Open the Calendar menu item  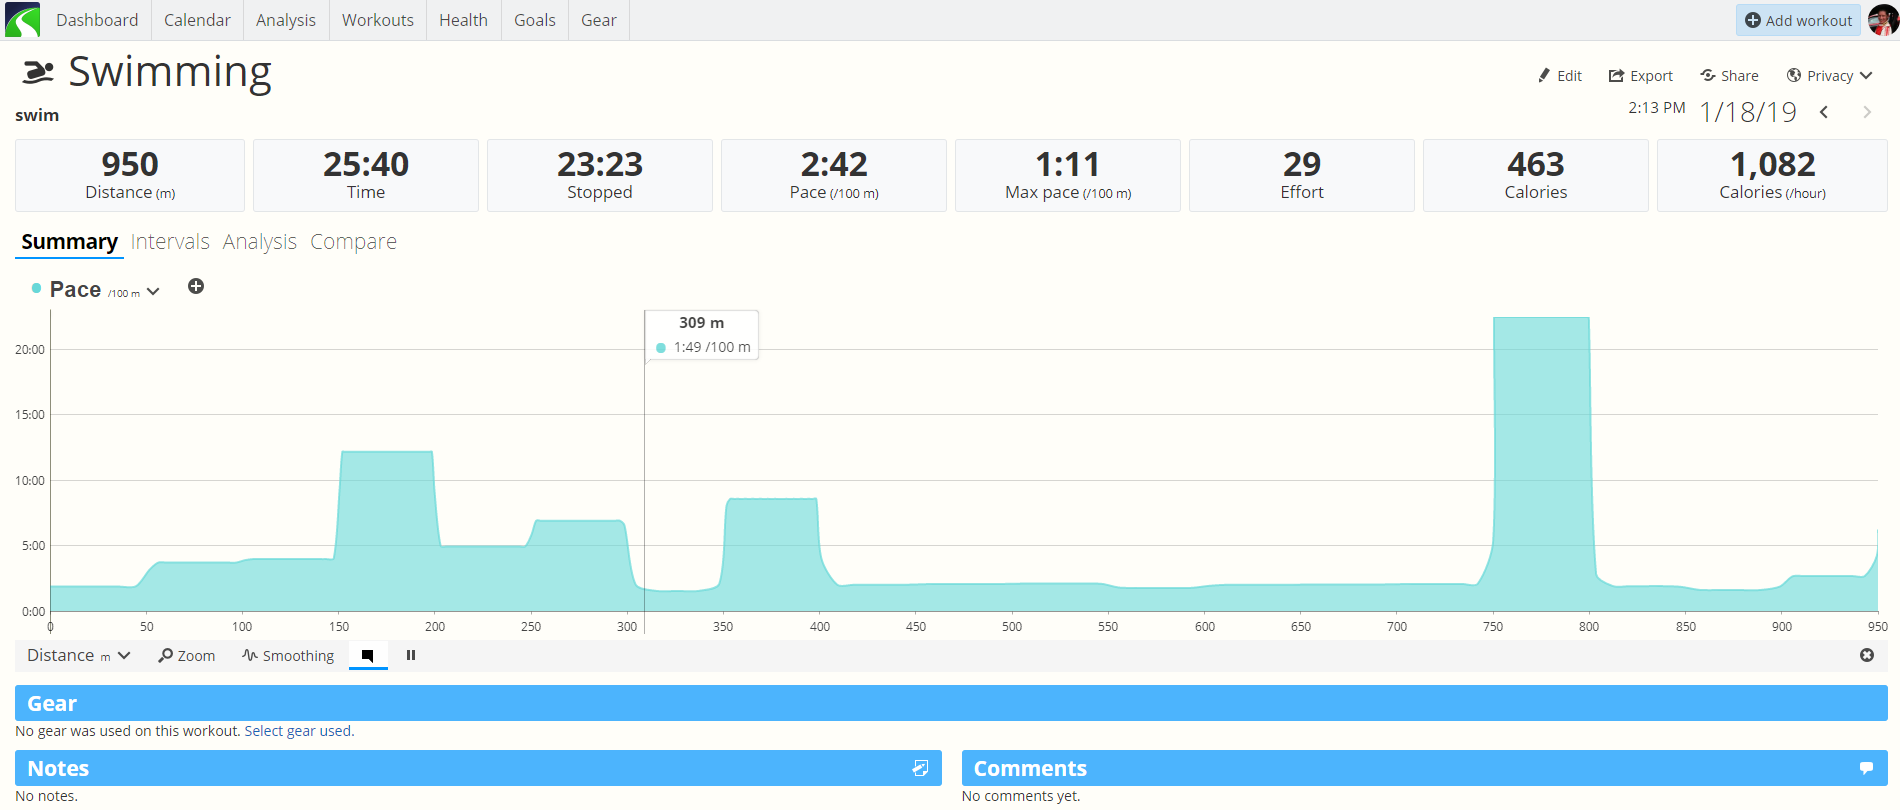tap(197, 20)
